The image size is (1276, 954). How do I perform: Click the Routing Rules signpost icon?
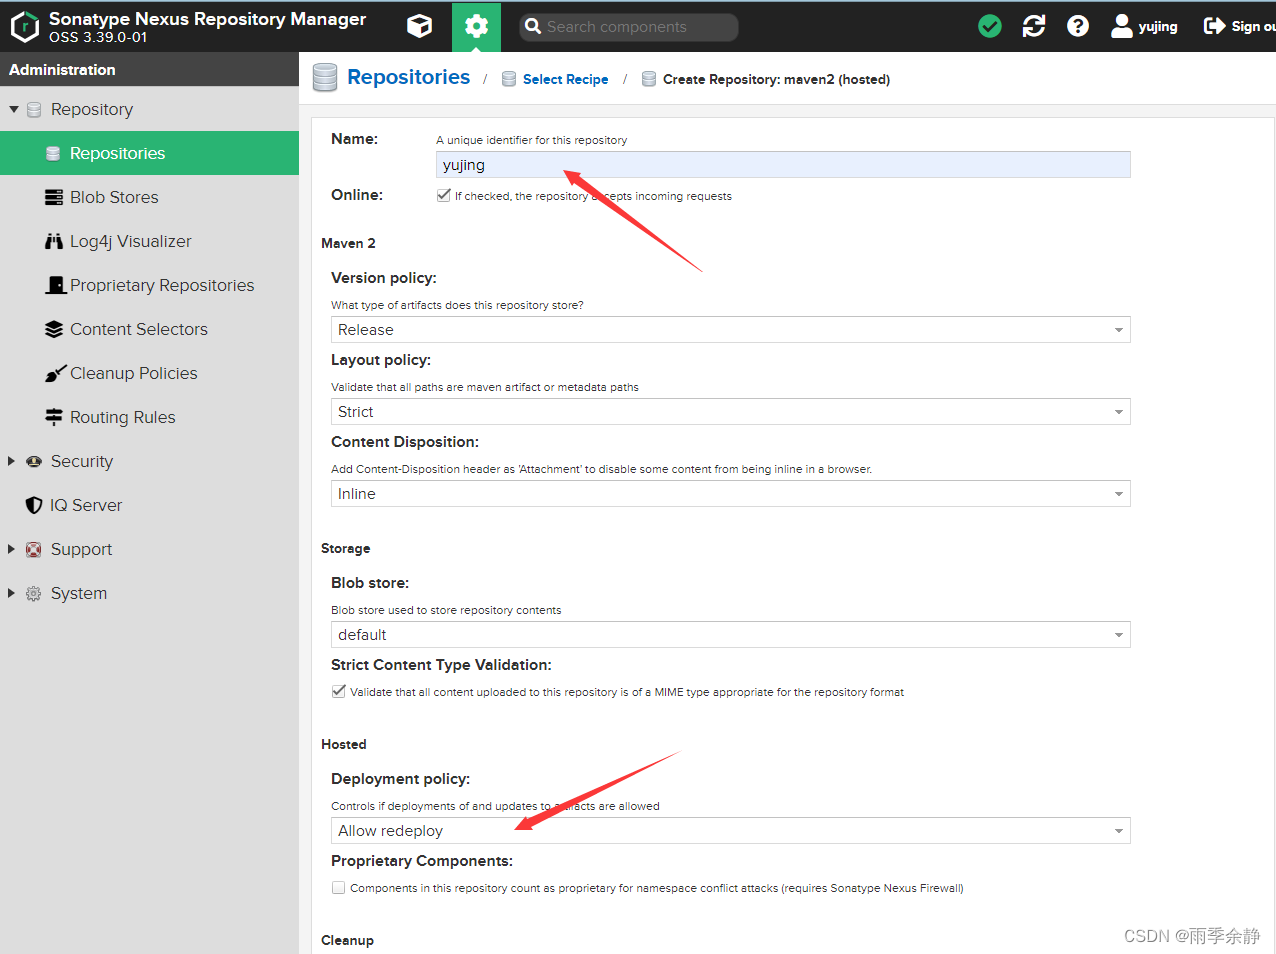[54, 417]
